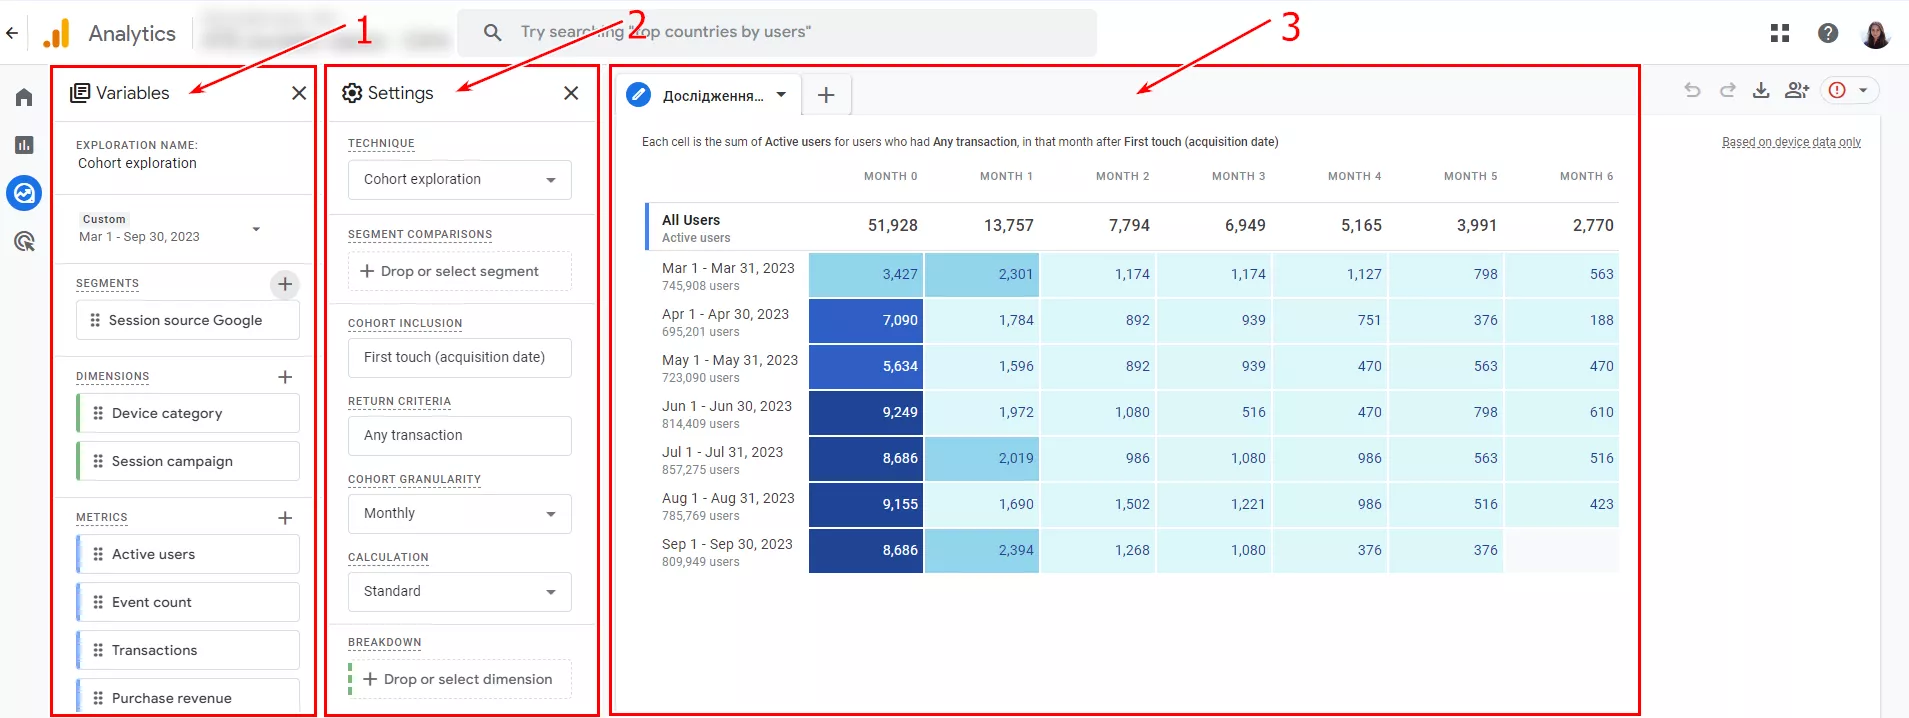Click the search magnifier icon
The width and height of the screenshot is (1909, 718).
click(x=492, y=33)
